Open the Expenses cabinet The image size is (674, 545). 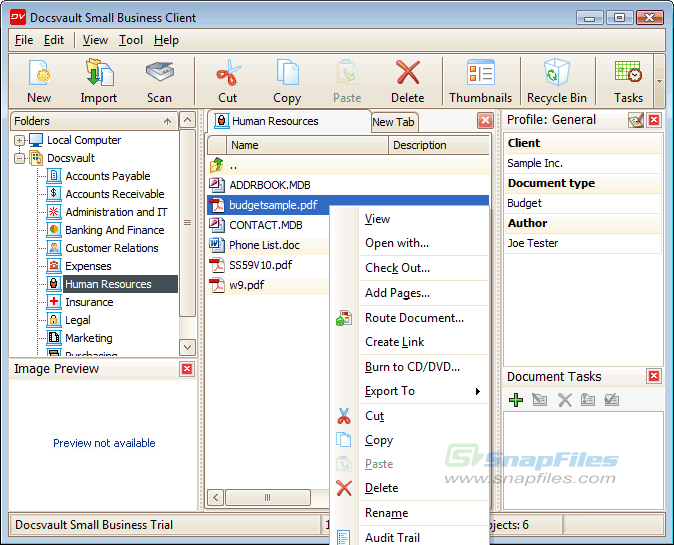point(88,266)
